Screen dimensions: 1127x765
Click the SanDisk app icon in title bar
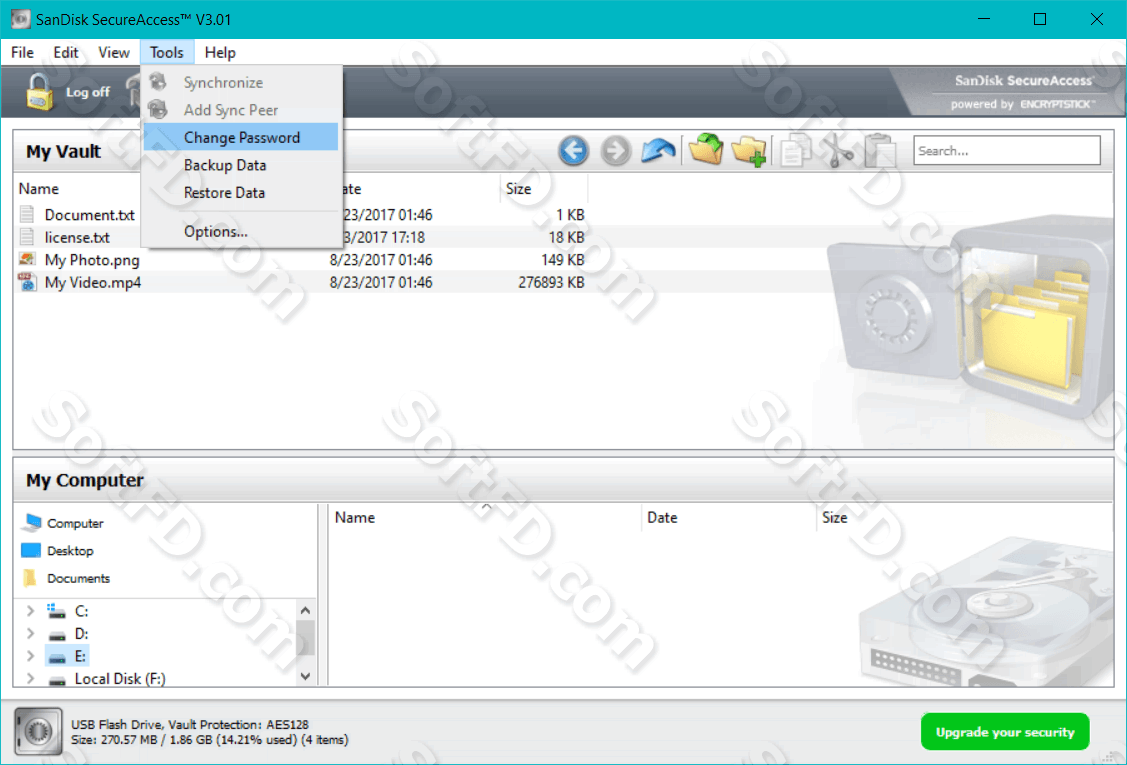tap(22, 19)
